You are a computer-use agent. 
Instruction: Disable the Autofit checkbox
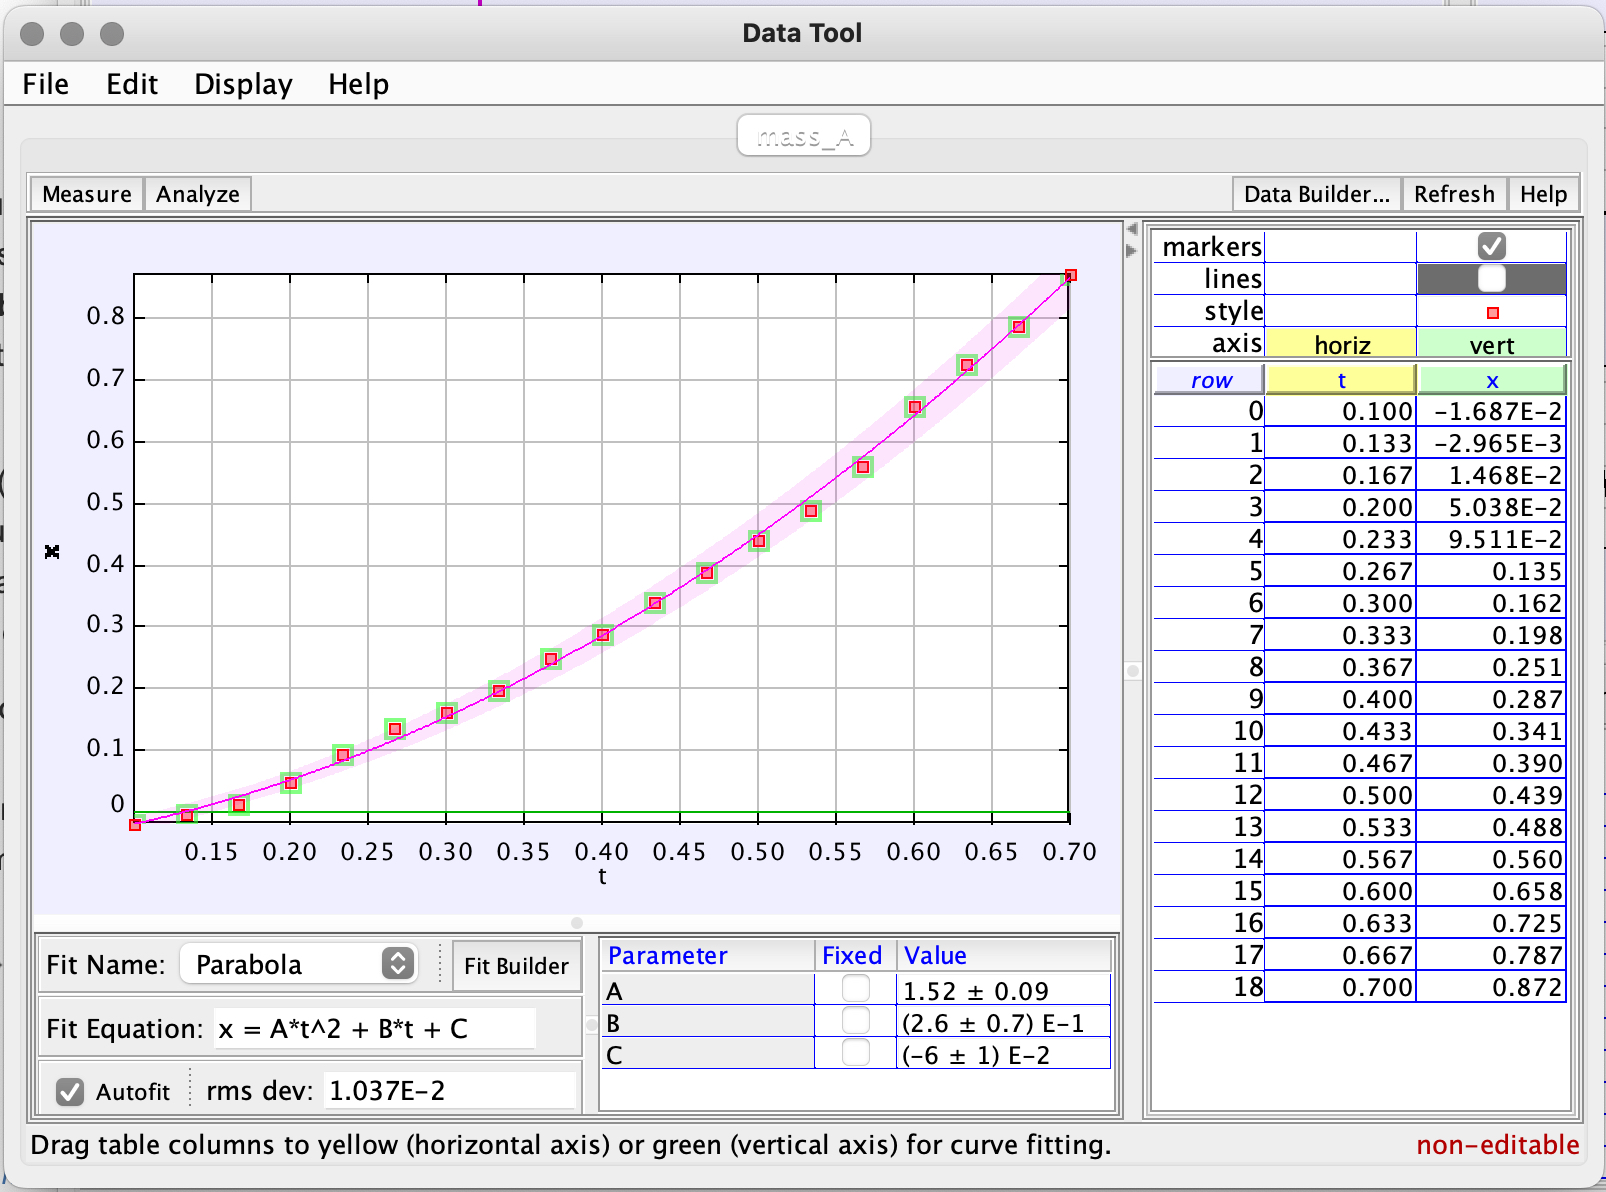[x=70, y=1092]
